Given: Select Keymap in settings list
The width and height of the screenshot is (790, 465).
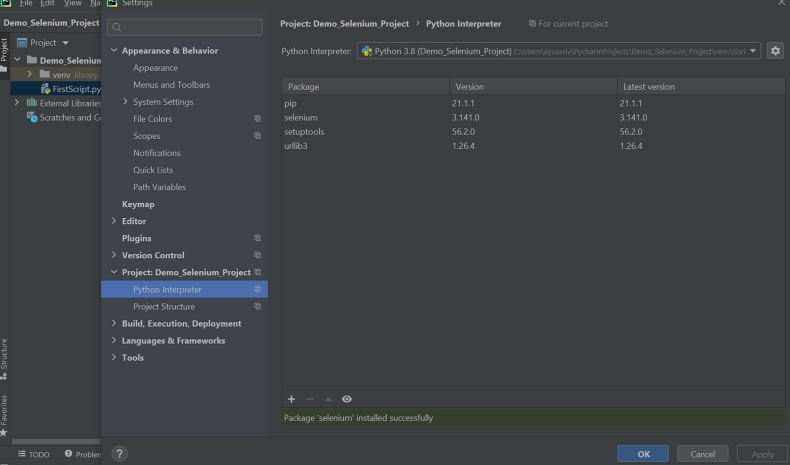Looking at the screenshot, I should [138, 204].
